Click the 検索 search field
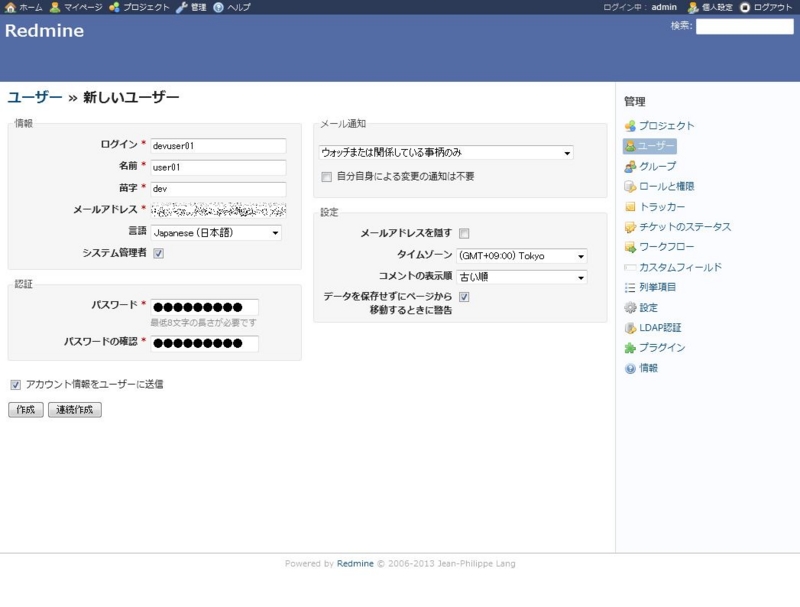 coord(745,28)
